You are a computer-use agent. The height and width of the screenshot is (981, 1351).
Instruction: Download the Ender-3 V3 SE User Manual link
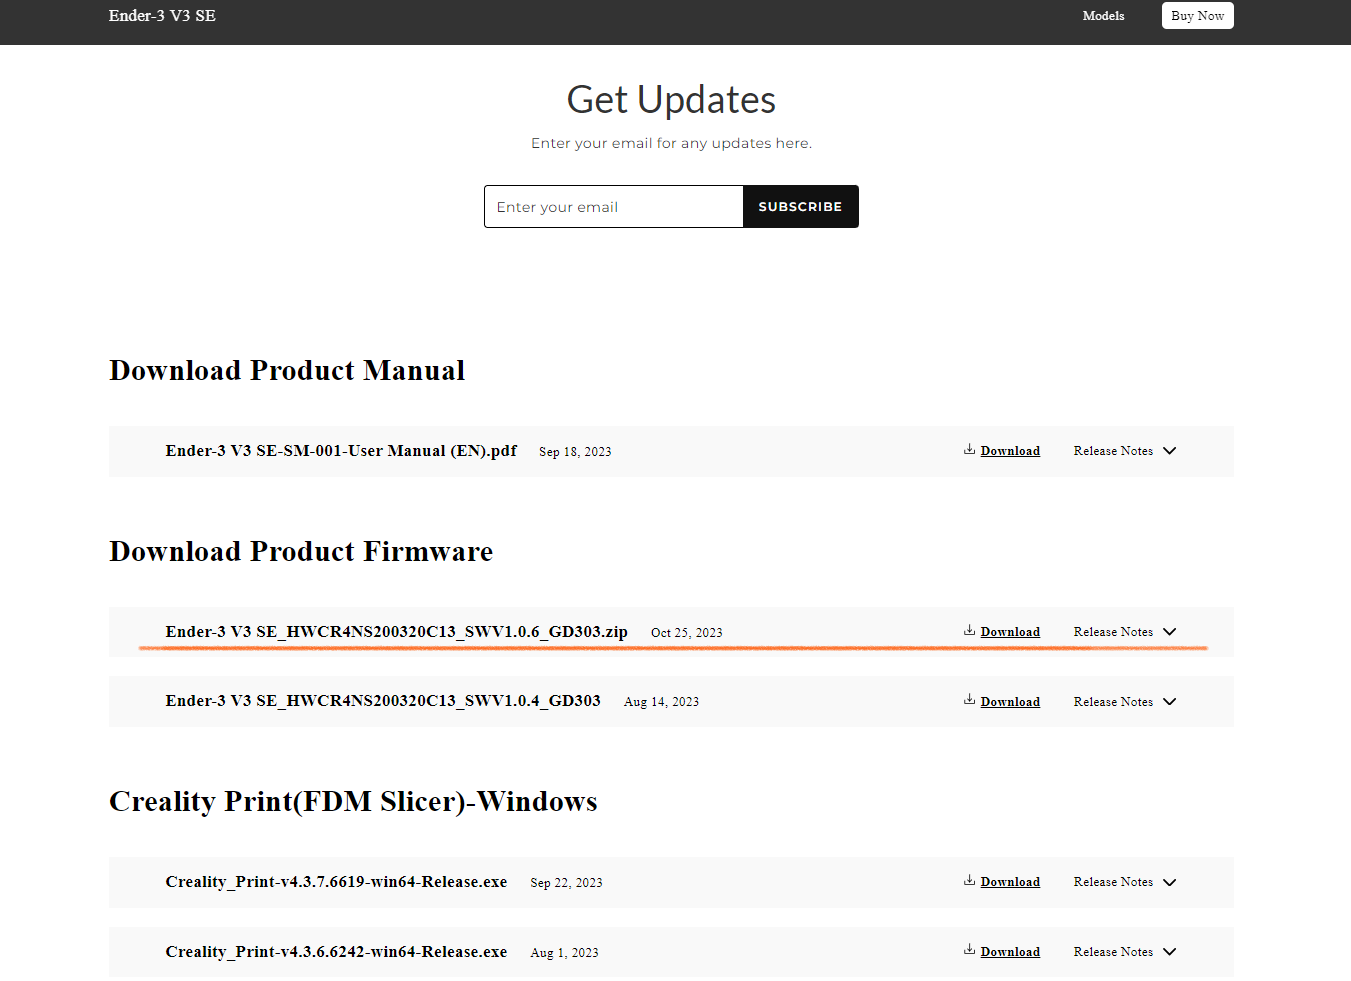tap(1010, 451)
